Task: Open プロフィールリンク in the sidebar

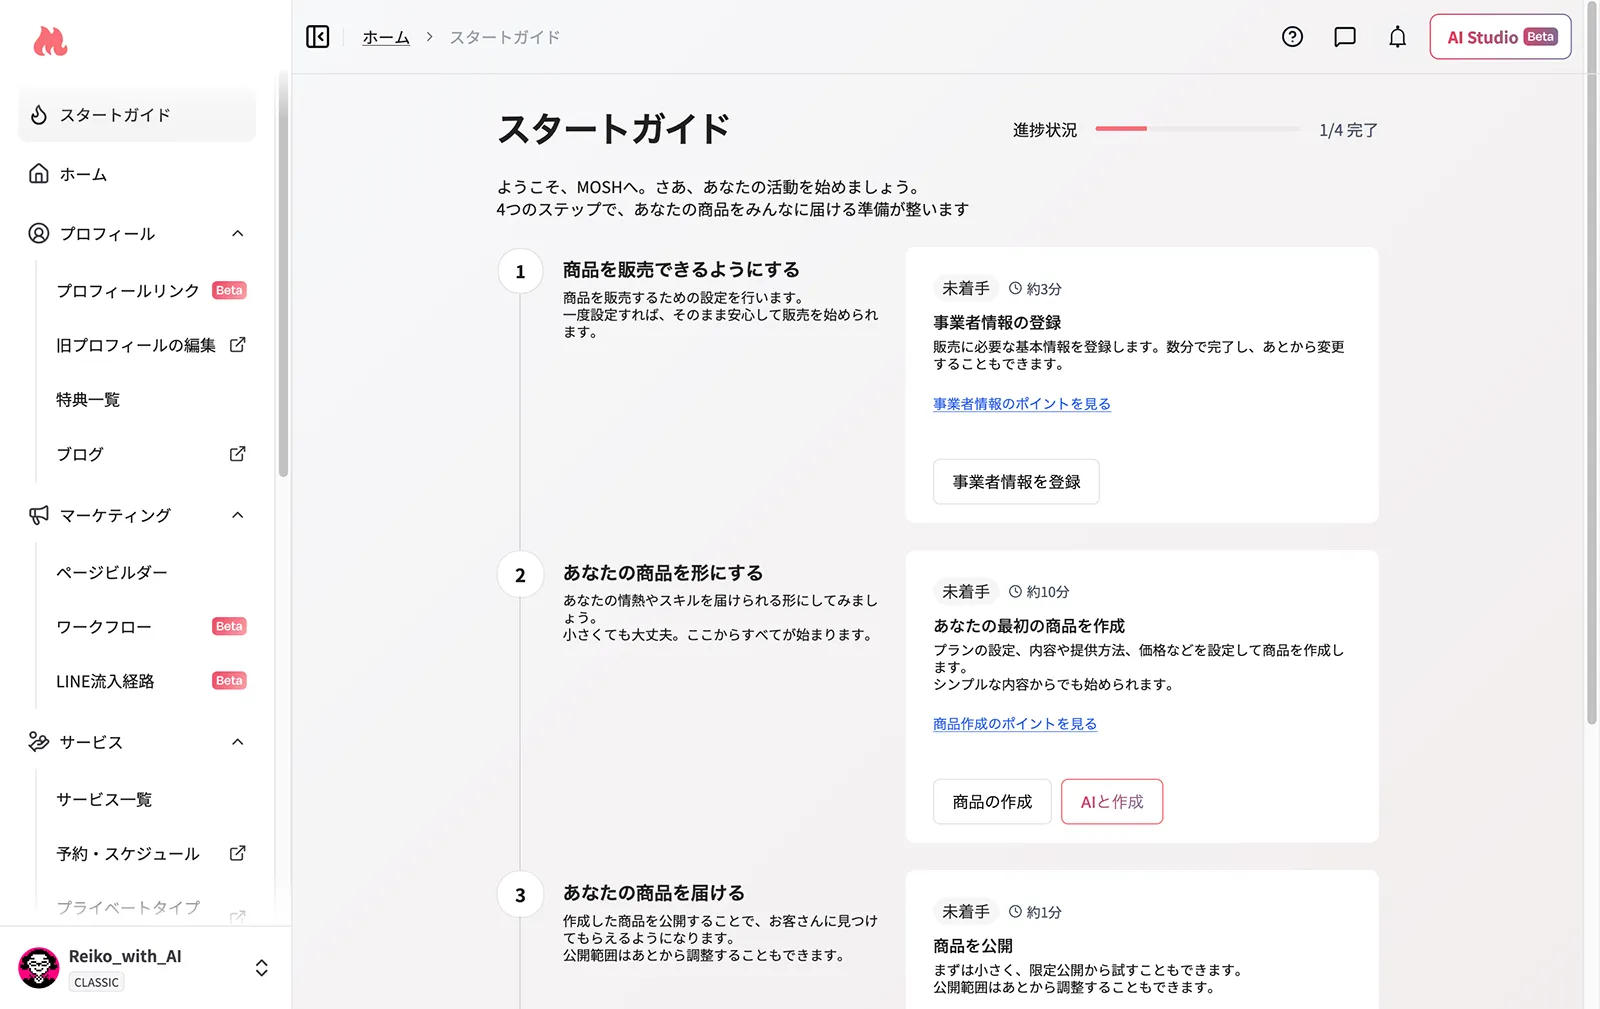Action: (x=128, y=291)
